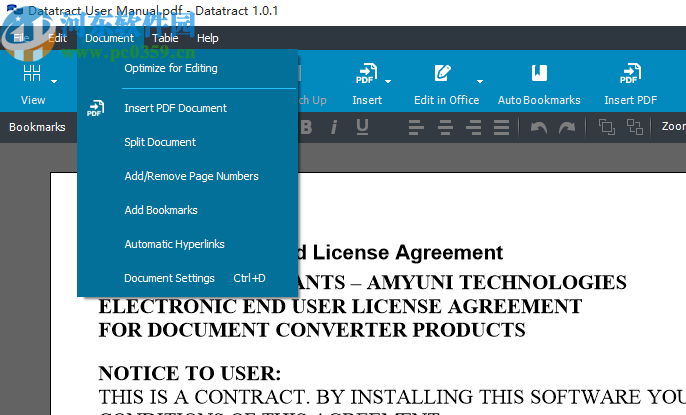Redo the last action

pos(567,127)
